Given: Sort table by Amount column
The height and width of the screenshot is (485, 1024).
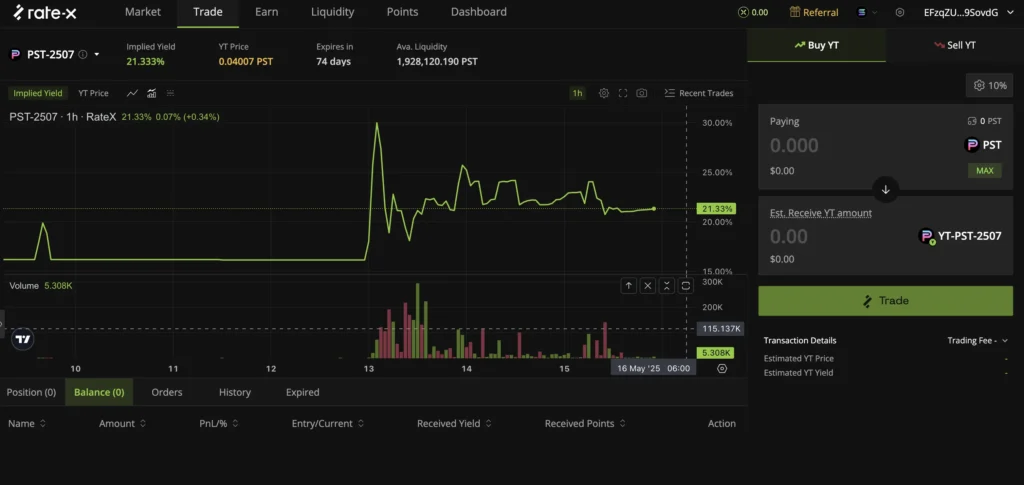Looking at the screenshot, I should pos(122,424).
